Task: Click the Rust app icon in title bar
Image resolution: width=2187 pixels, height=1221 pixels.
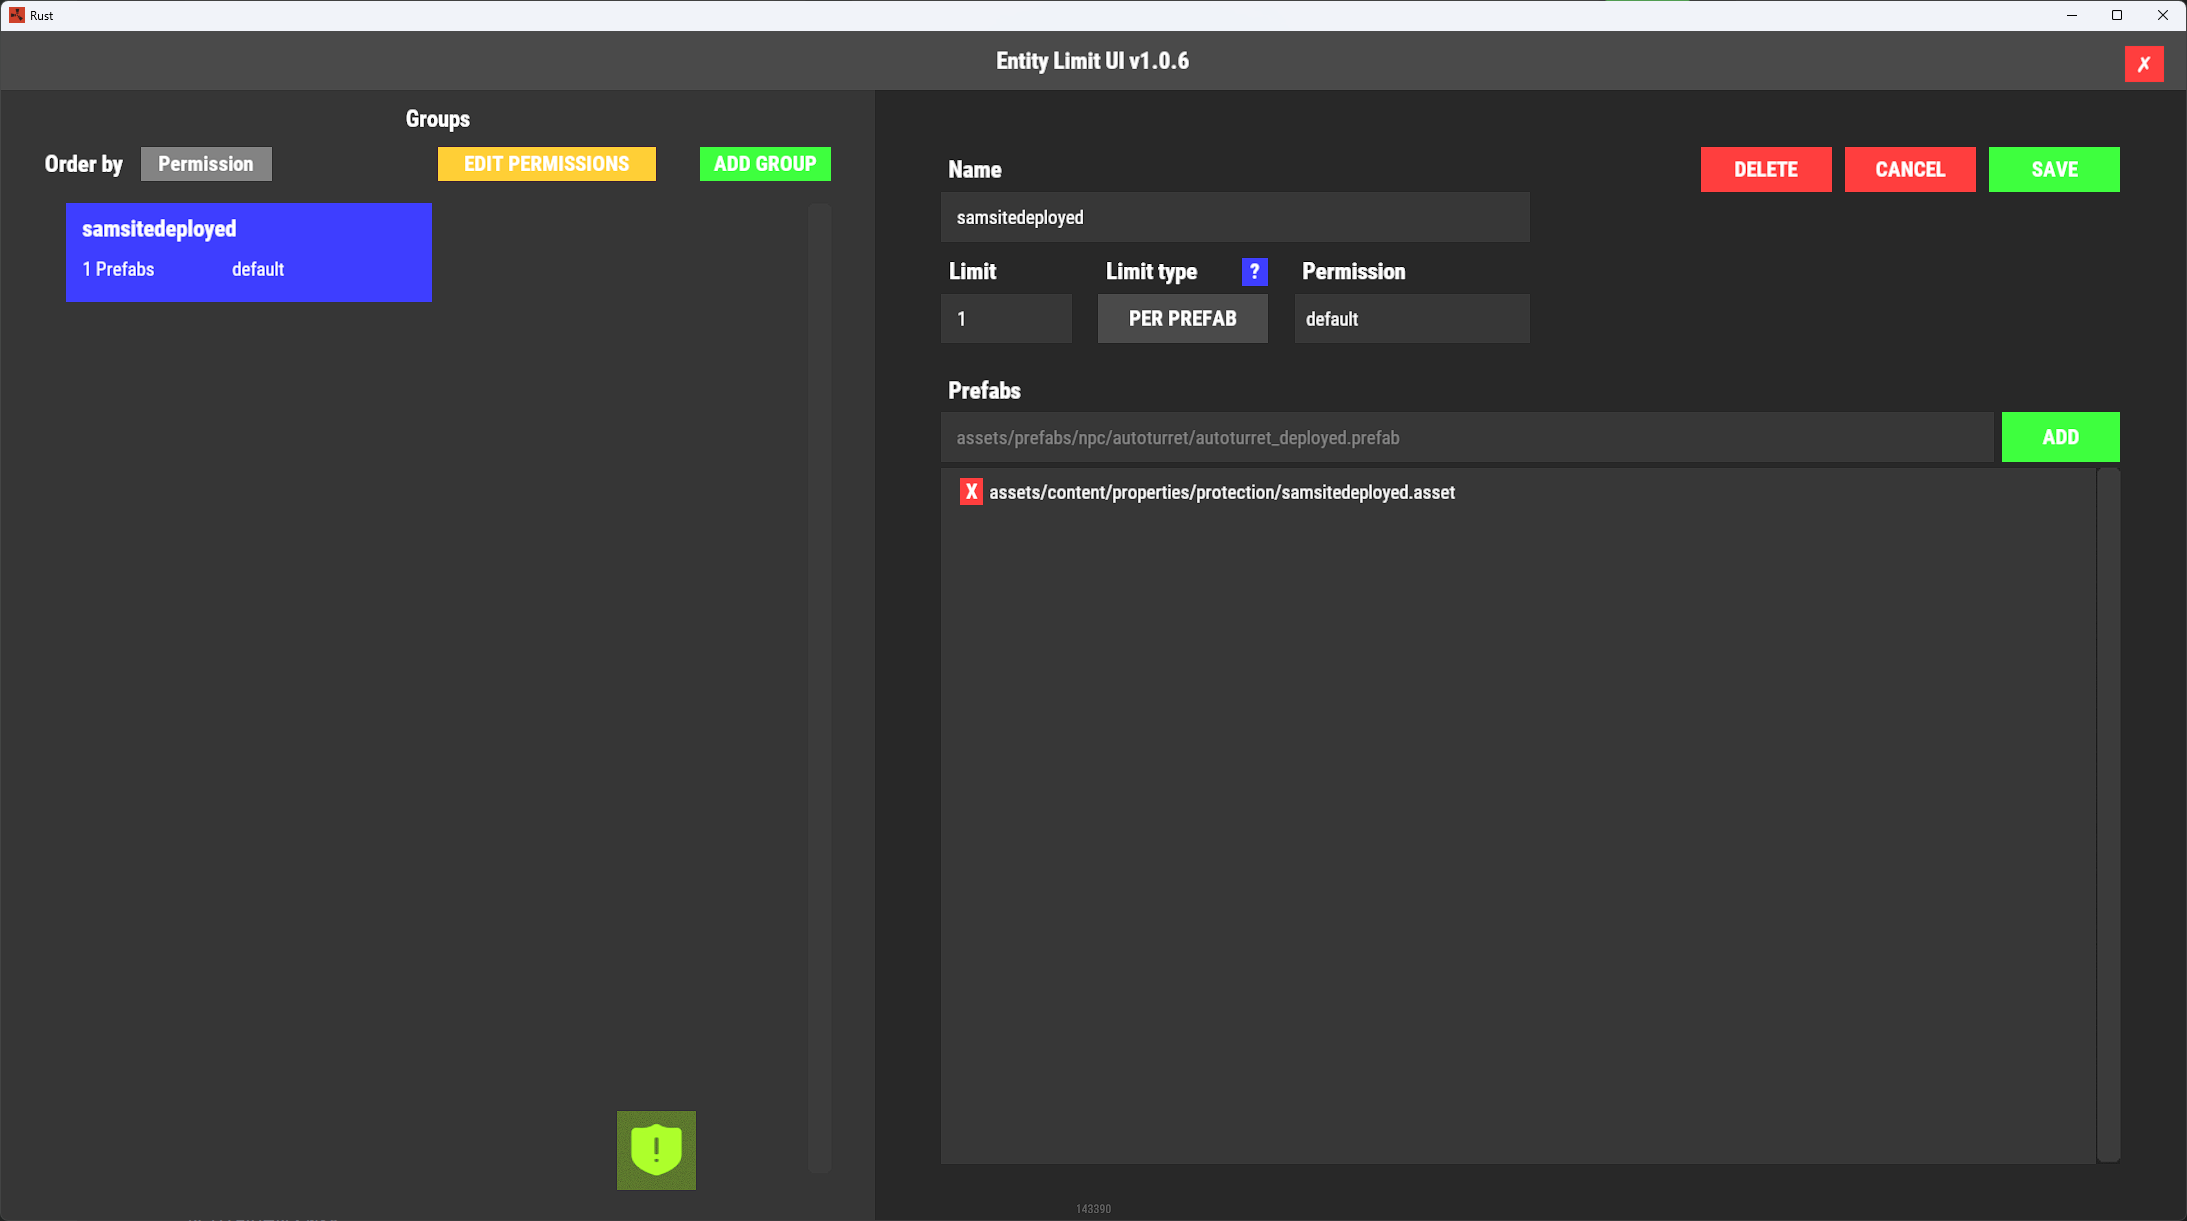Action: pyautogui.click(x=16, y=15)
